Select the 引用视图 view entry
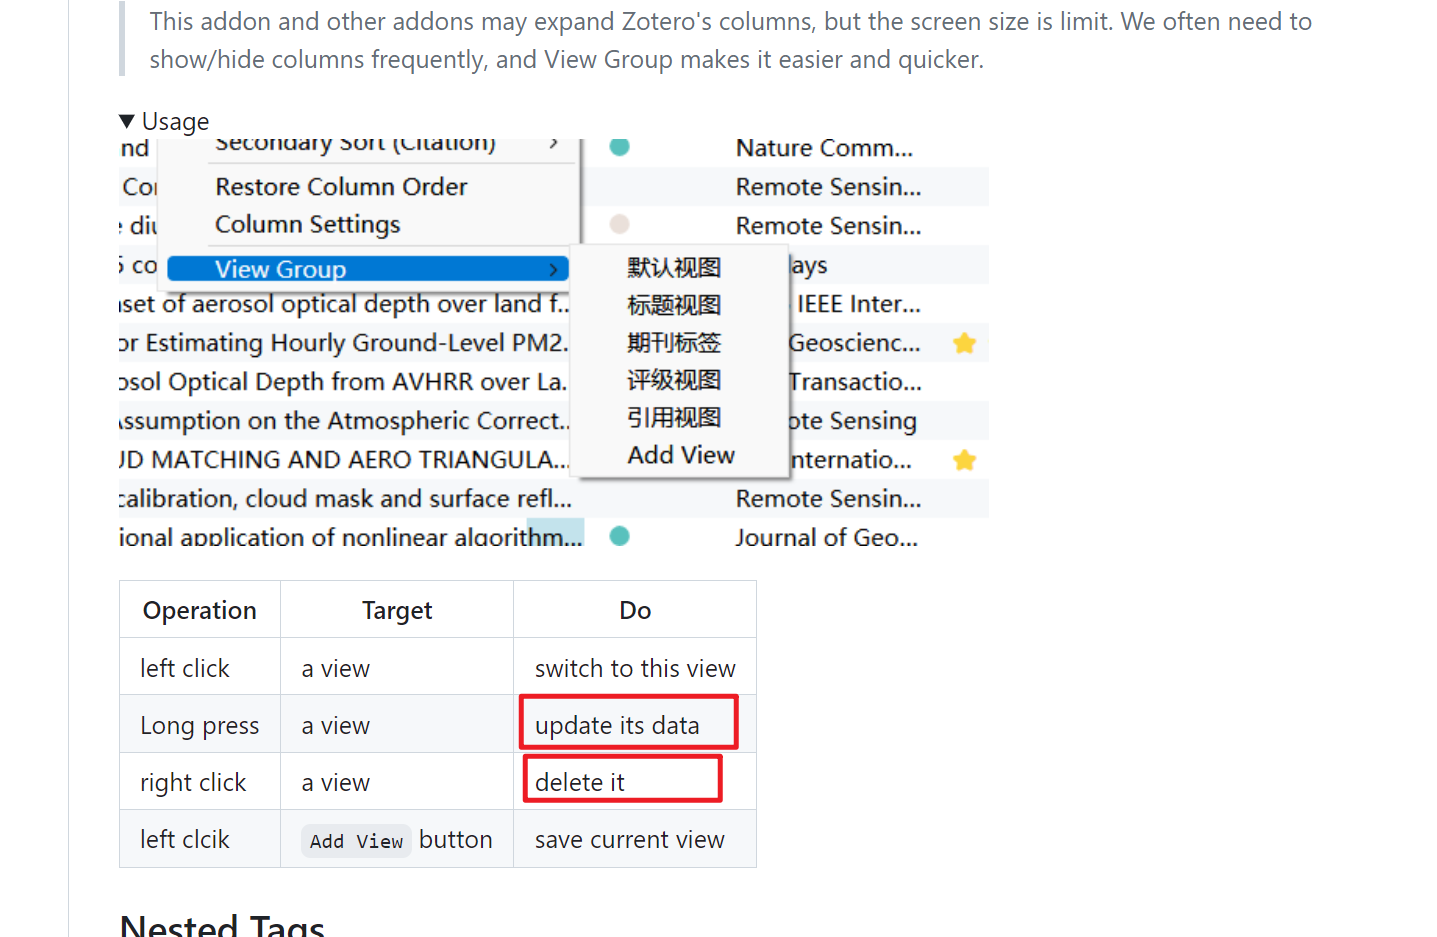Viewport: 1437px width, 937px height. click(x=674, y=417)
